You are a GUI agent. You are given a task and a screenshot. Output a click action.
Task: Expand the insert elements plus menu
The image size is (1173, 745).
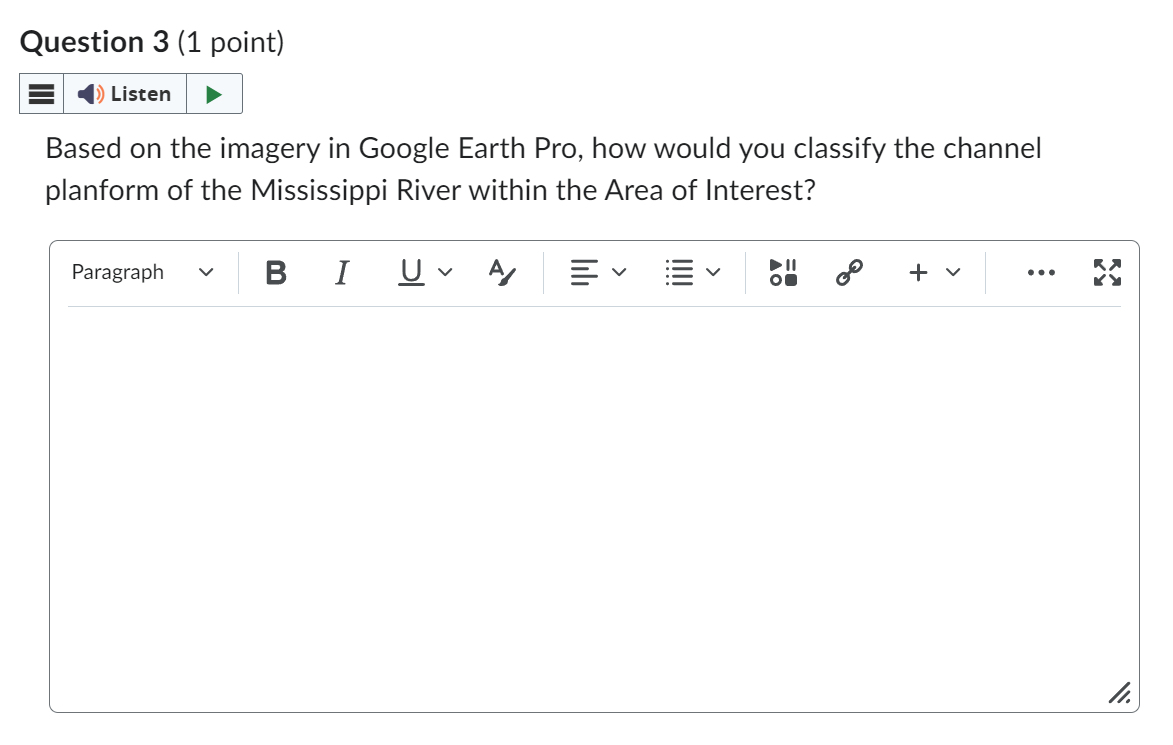[x=930, y=272]
